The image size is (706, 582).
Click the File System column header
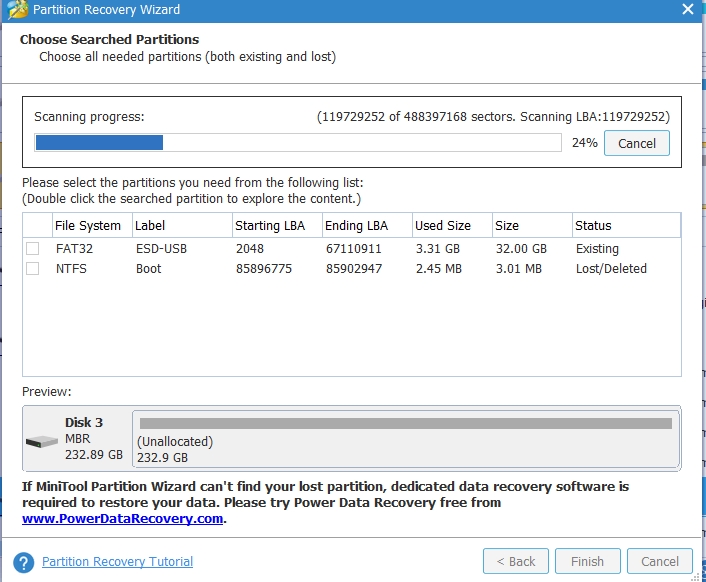point(92,226)
